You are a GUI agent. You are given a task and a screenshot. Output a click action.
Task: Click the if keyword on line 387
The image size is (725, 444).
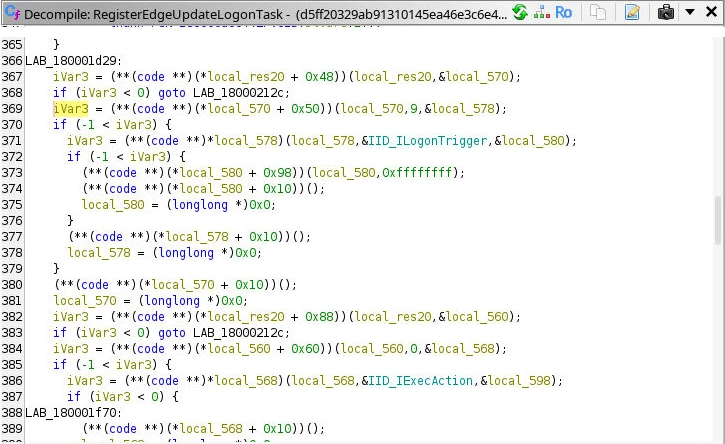coord(74,397)
